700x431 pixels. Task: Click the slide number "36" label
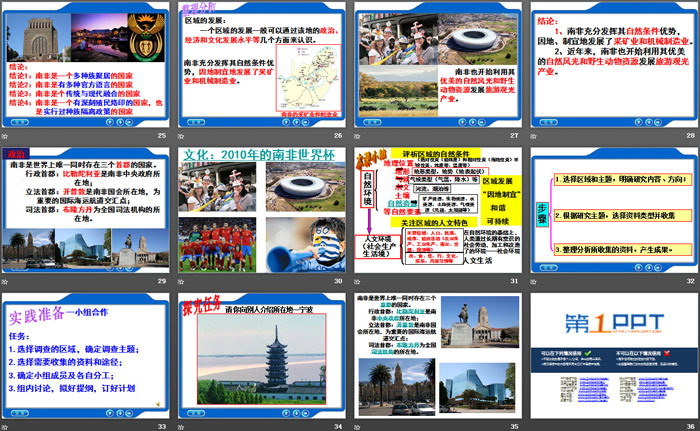tap(691, 427)
